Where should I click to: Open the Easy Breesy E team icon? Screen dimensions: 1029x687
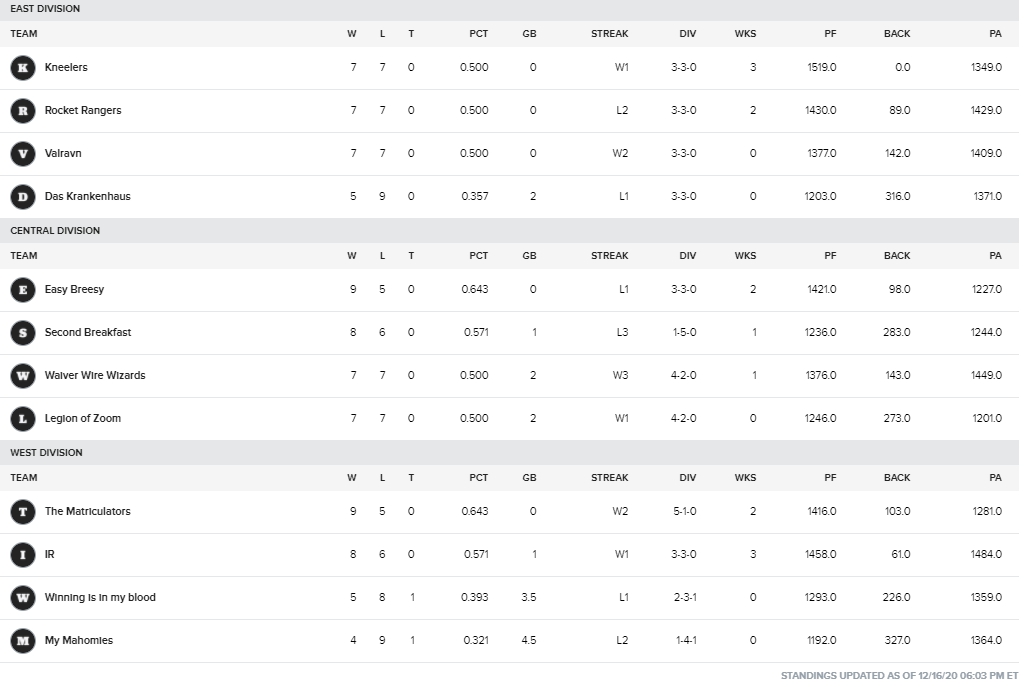[x=23, y=290]
